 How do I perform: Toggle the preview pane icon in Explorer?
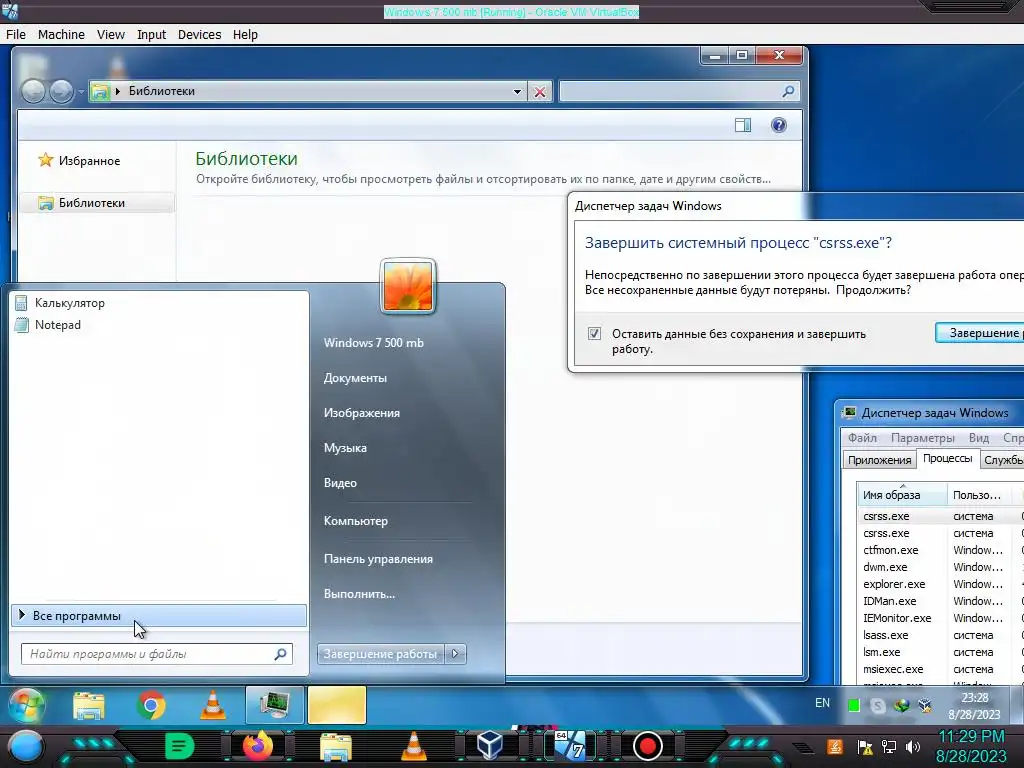point(743,125)
